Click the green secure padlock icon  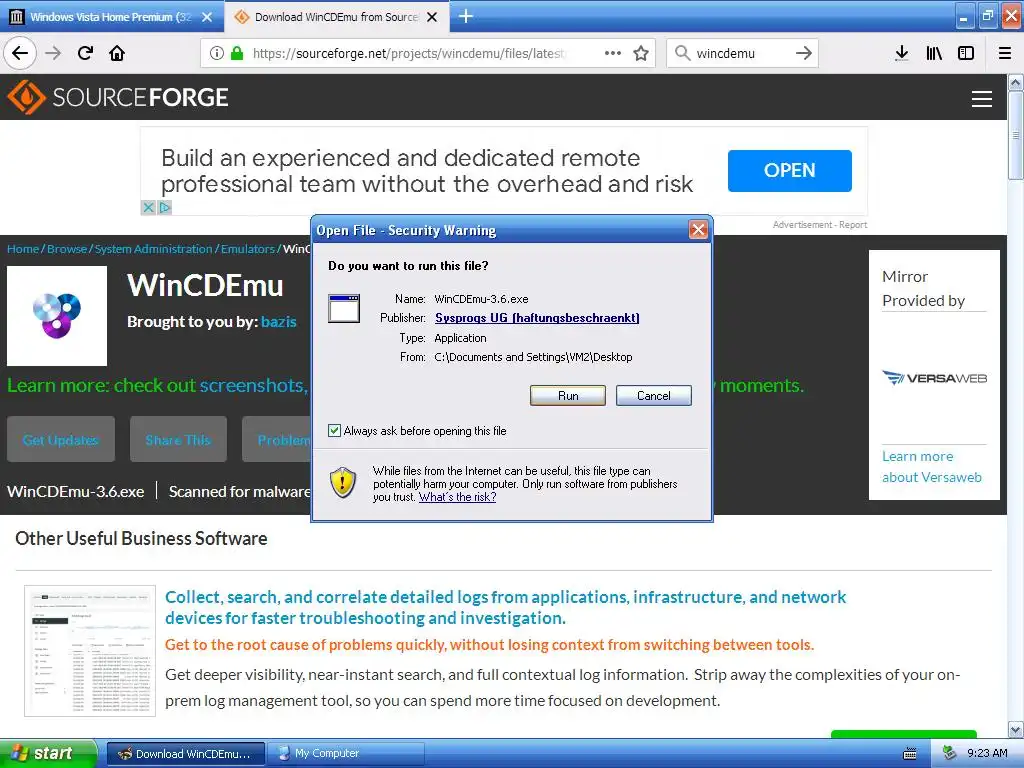[x=237, y=53]
